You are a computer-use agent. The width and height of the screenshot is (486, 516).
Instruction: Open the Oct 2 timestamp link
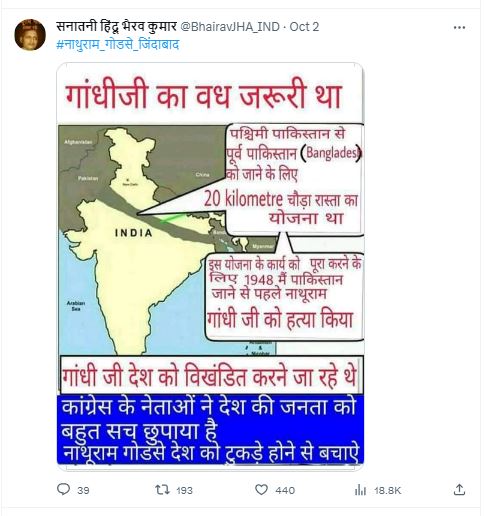click(304, 27)
